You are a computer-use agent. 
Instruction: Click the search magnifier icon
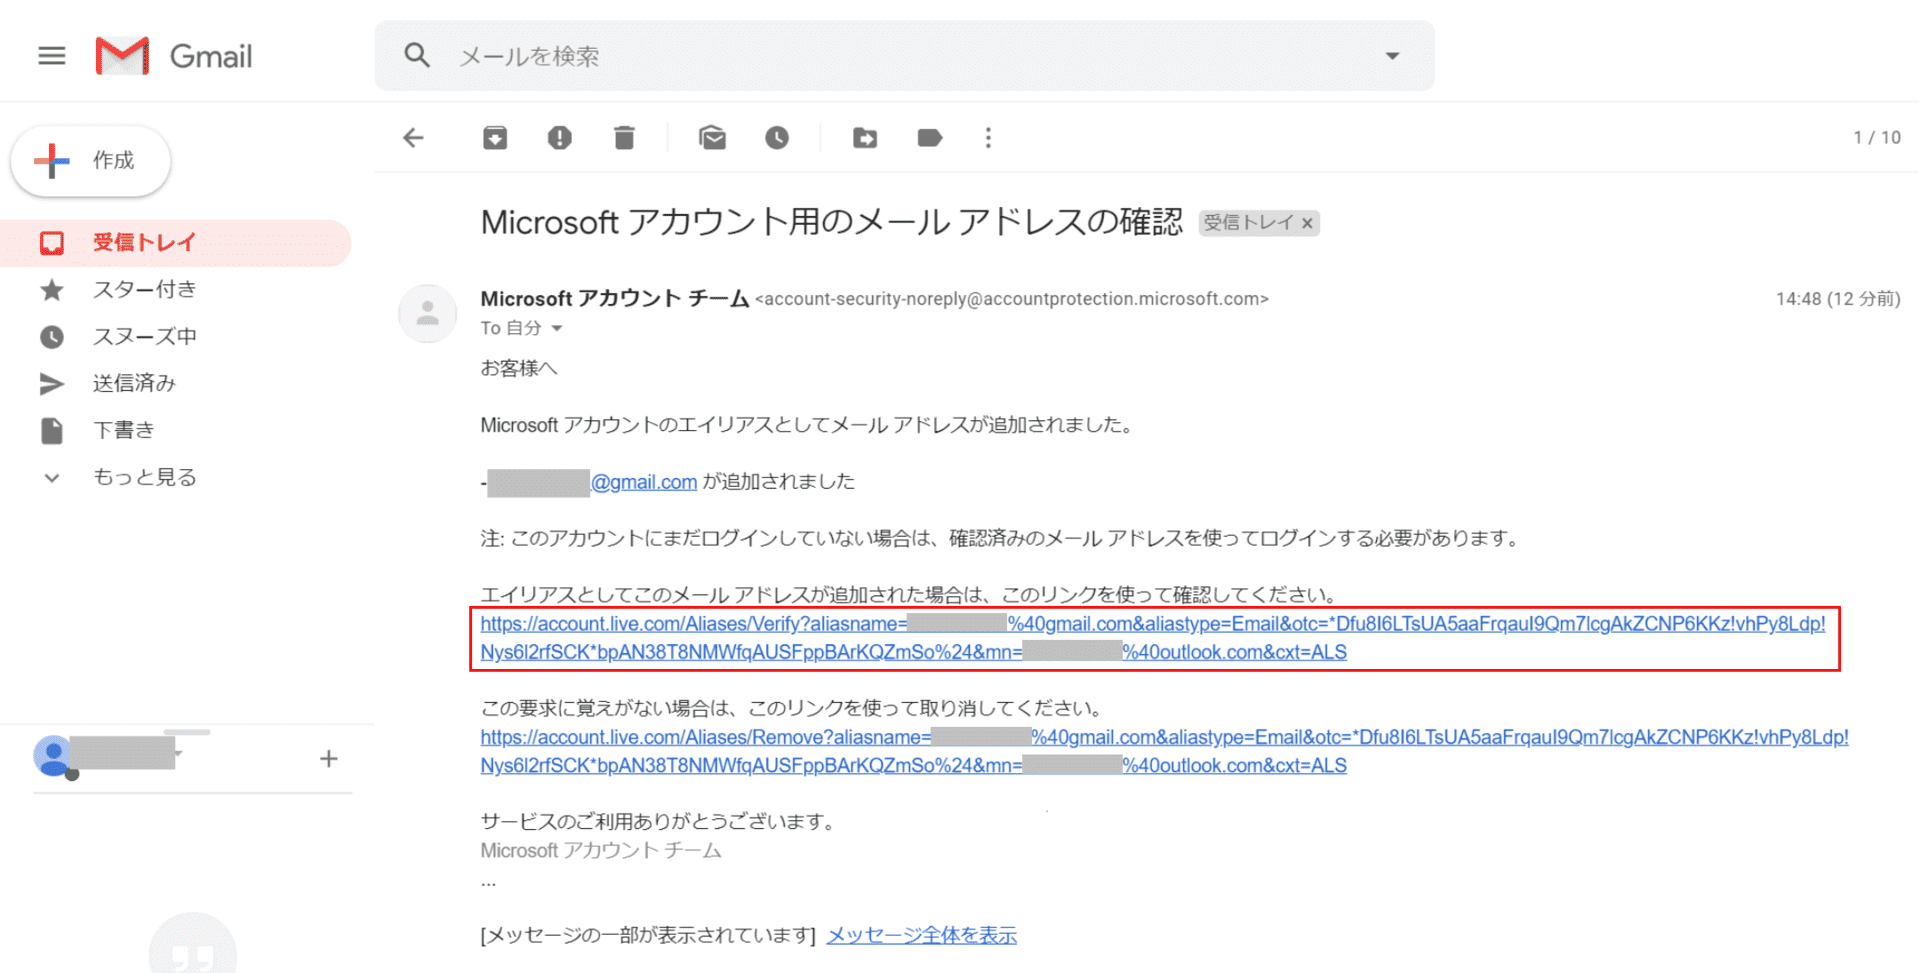[x=417, y=55]
